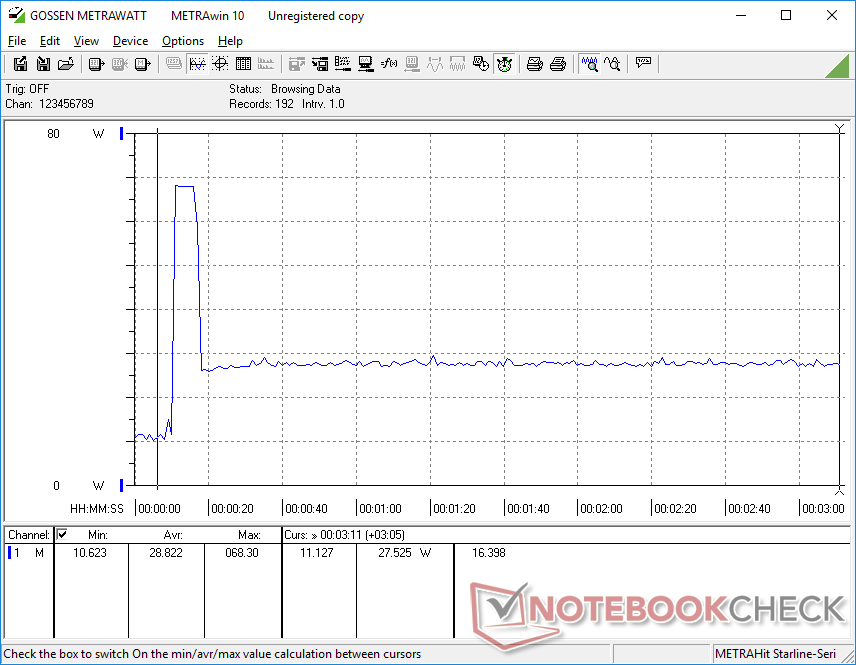Click the 'Records: 192' text
The image size is (856, 665).
click(x=261, y=104)
